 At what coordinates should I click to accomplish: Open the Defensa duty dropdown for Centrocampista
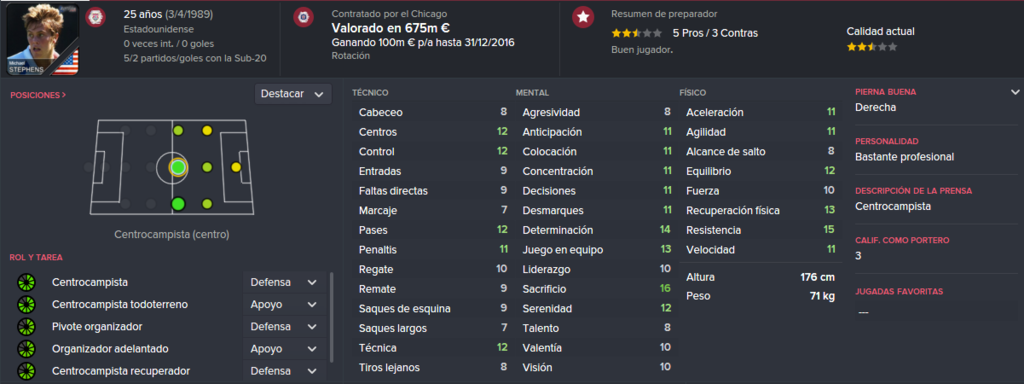(283, 283)
